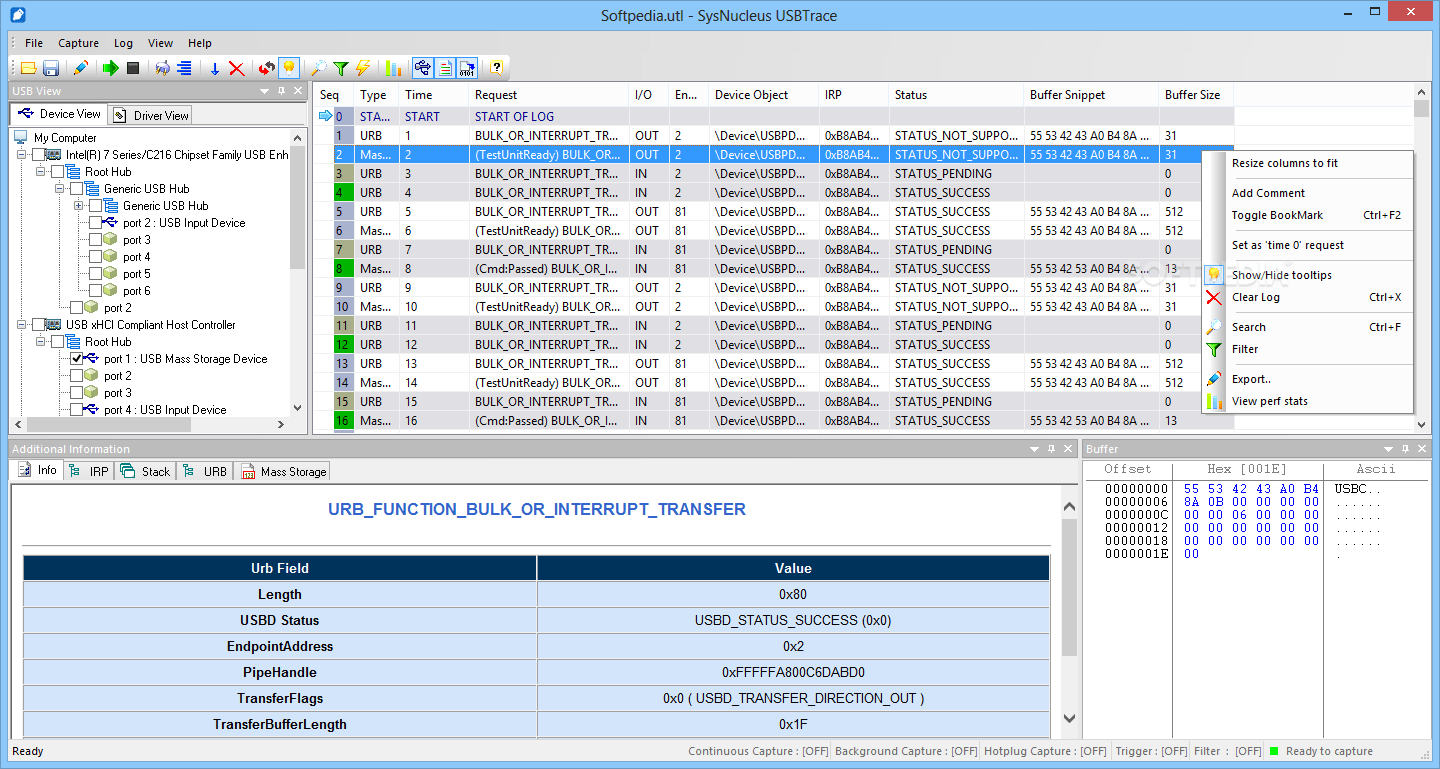
Task: Open the USB View panel dropdown arrow
Action: click(265, 91)
